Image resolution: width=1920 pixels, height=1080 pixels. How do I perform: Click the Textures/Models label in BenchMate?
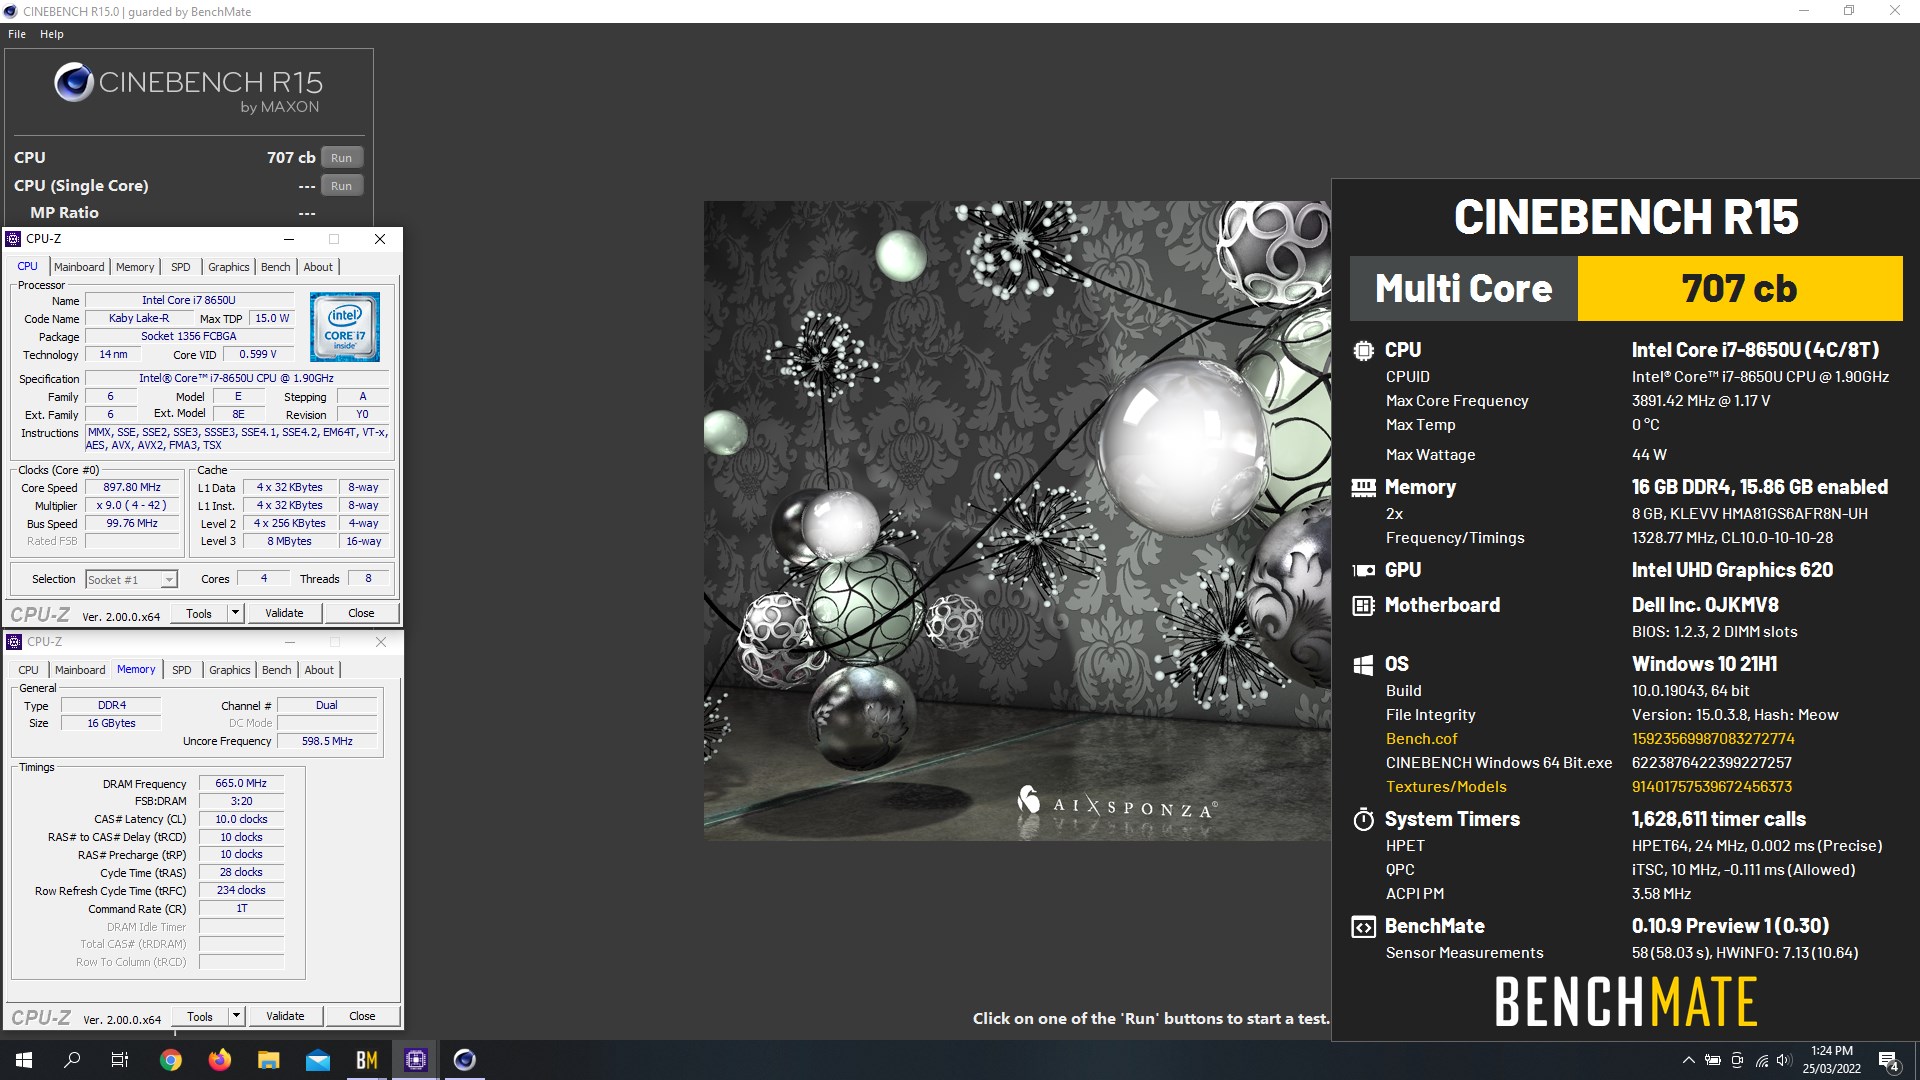[1446, 787]
